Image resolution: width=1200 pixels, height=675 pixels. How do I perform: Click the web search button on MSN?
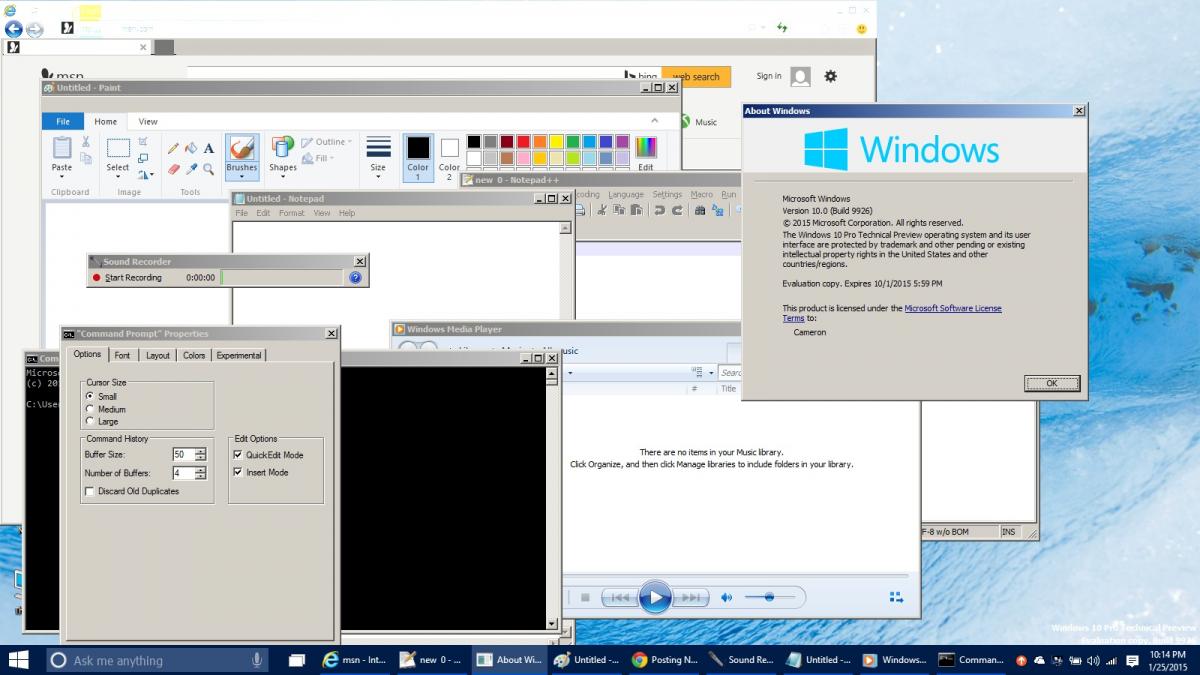[696, 77]
